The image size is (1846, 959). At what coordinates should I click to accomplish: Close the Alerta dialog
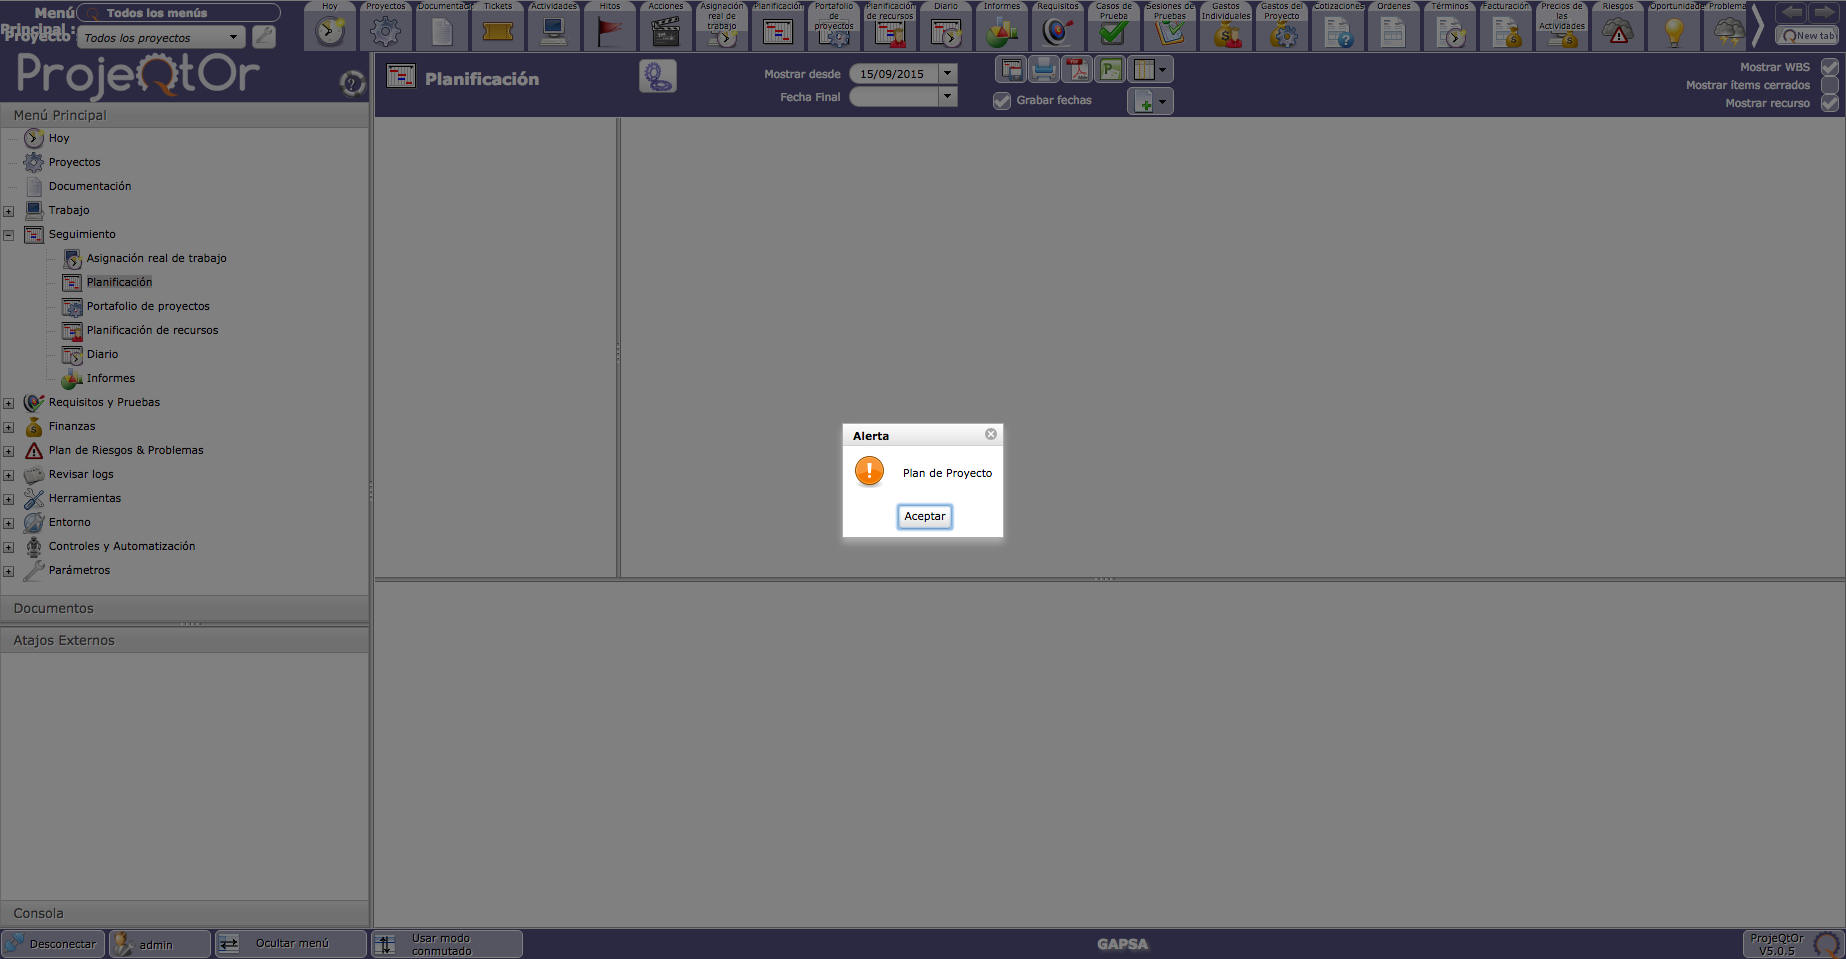tap(991, 434)
